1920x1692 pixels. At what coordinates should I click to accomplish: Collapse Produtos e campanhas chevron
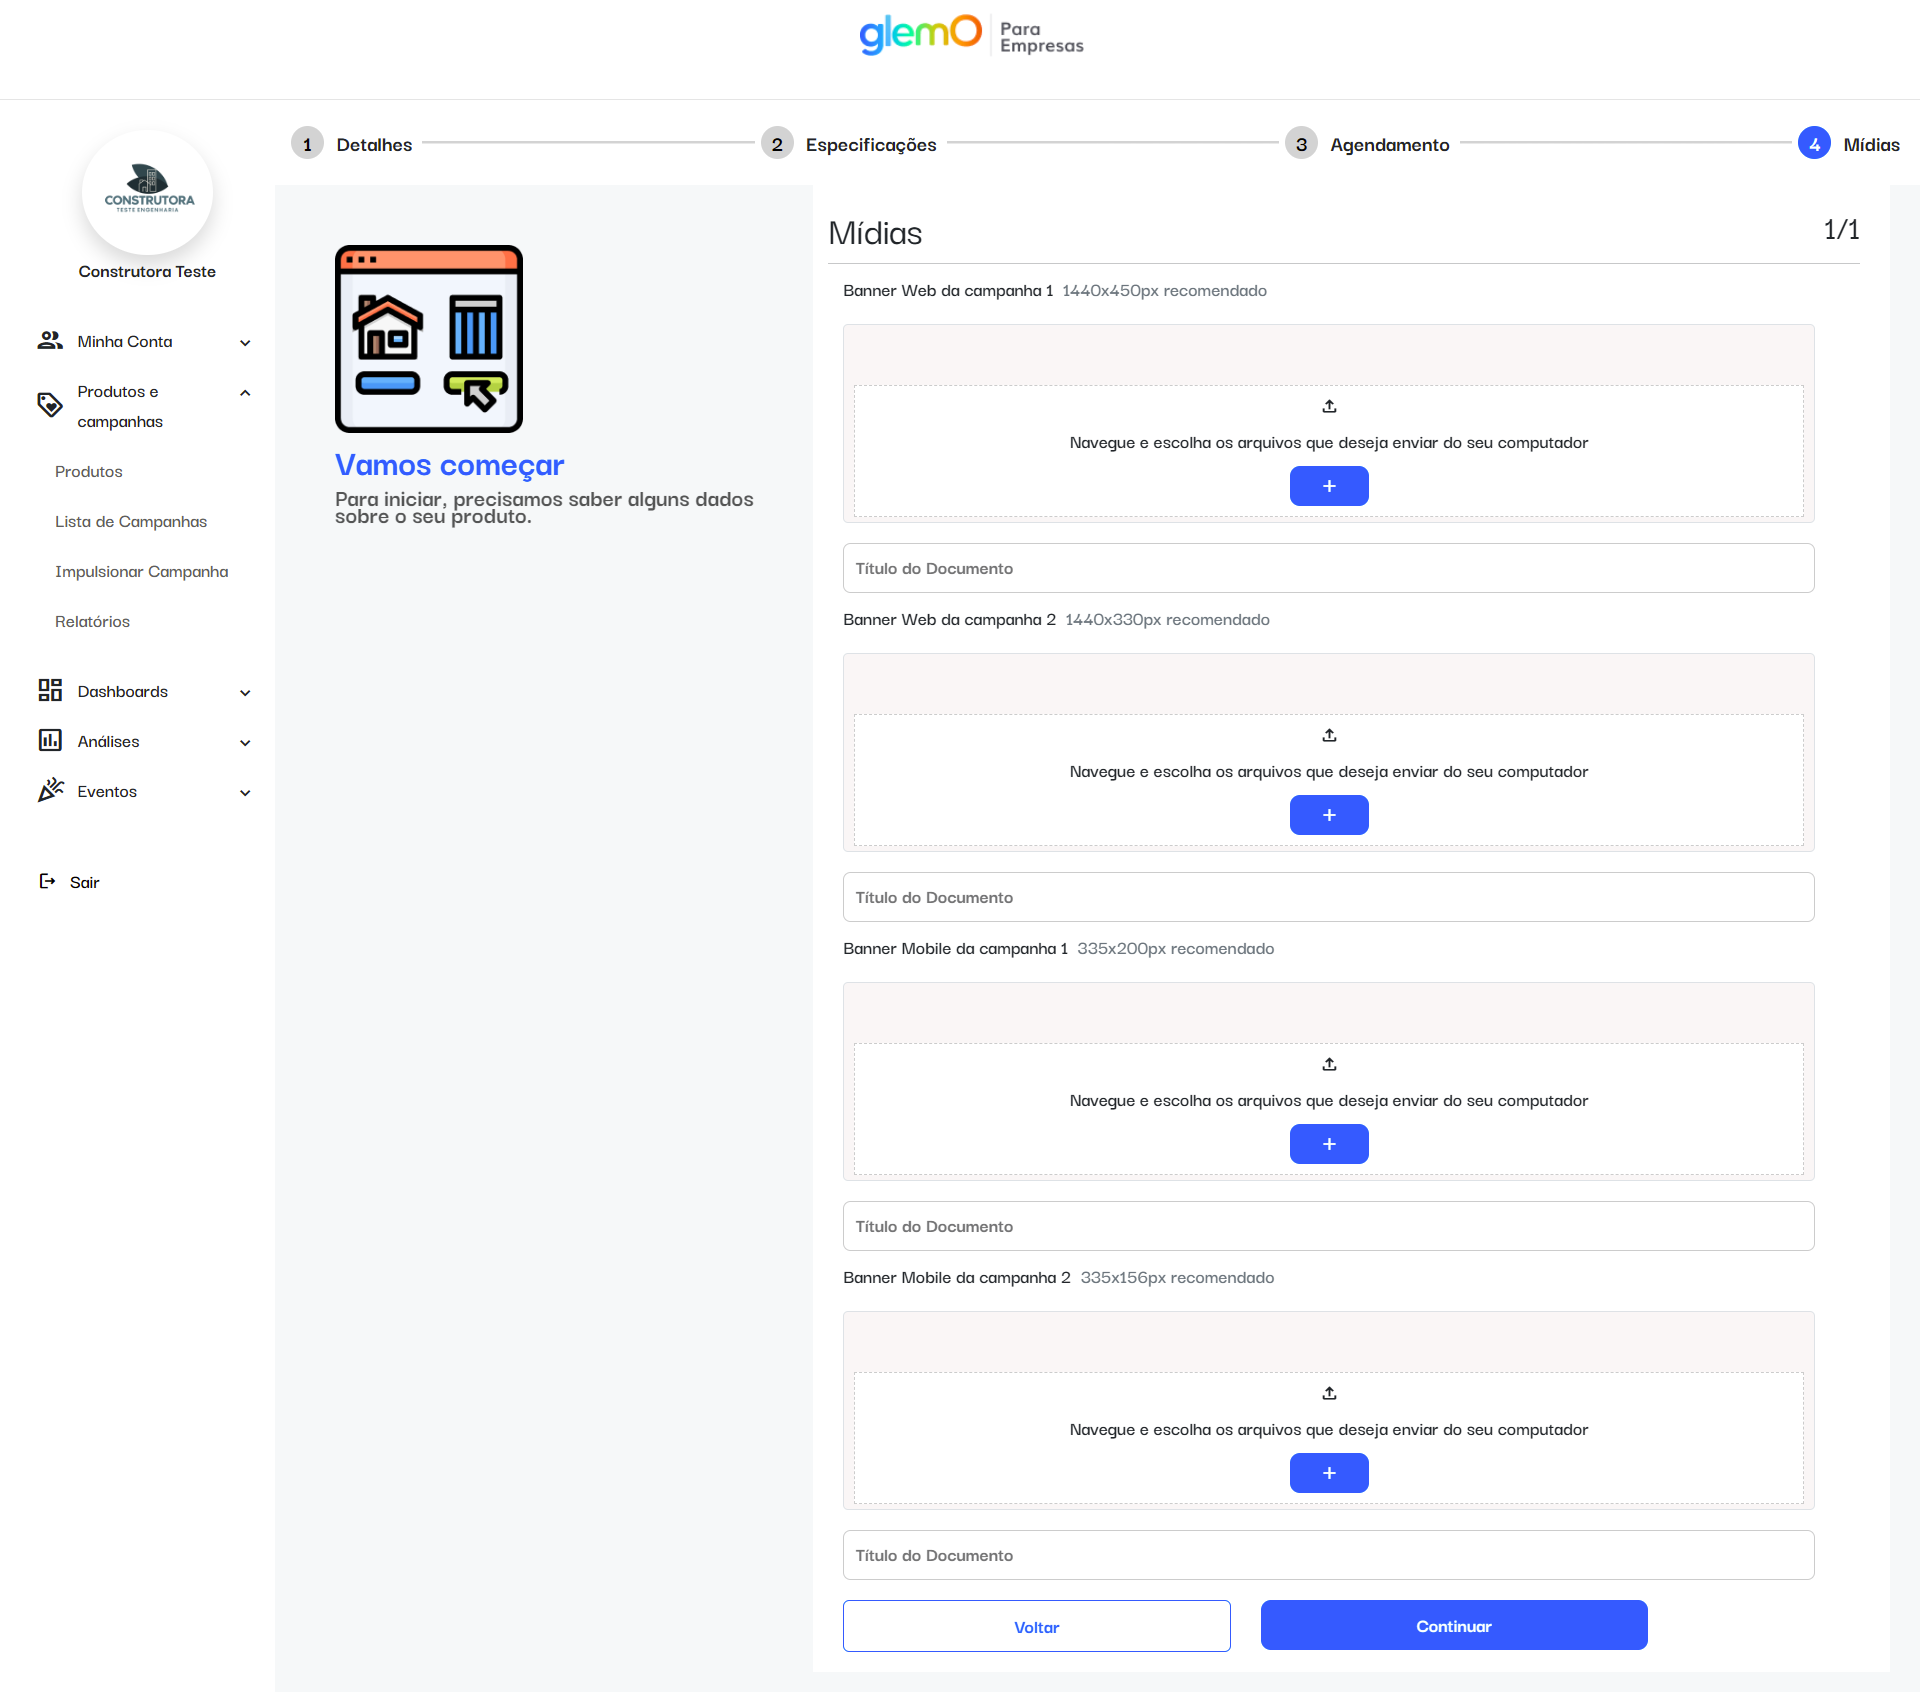pos(245,393)
